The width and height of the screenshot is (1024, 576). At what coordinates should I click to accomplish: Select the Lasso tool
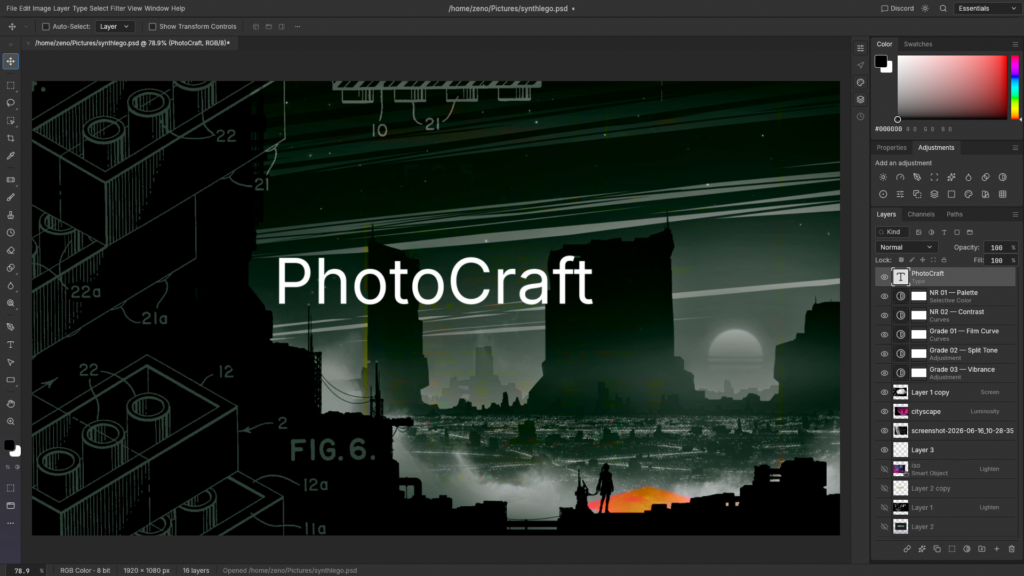(x=10, y=103)
